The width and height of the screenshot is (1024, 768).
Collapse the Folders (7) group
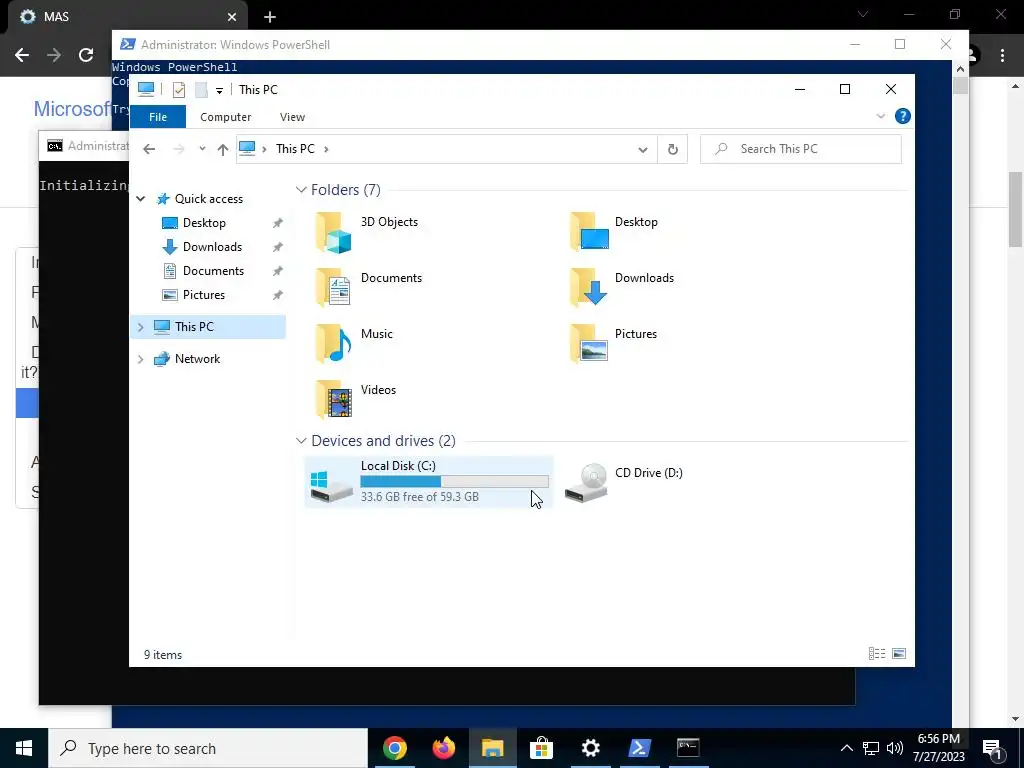point(301,190)
